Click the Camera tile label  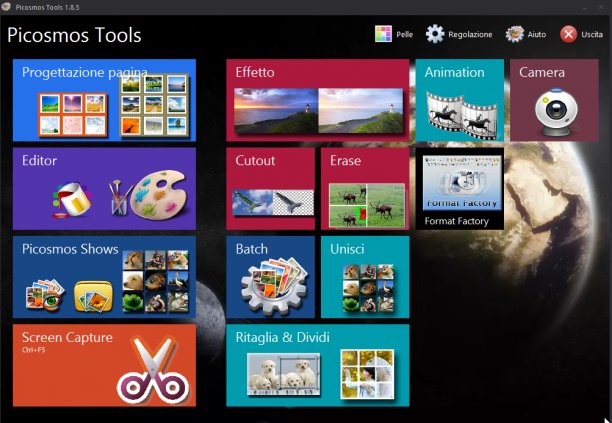click(542, 72)
